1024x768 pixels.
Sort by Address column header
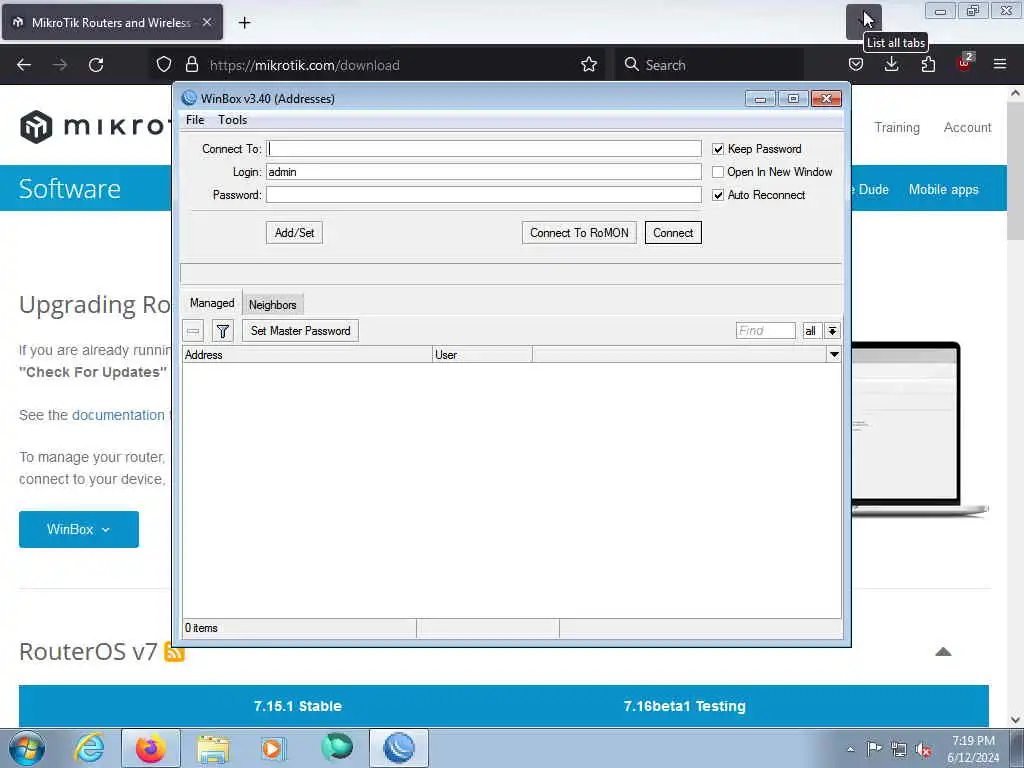(x=307, y=355)
